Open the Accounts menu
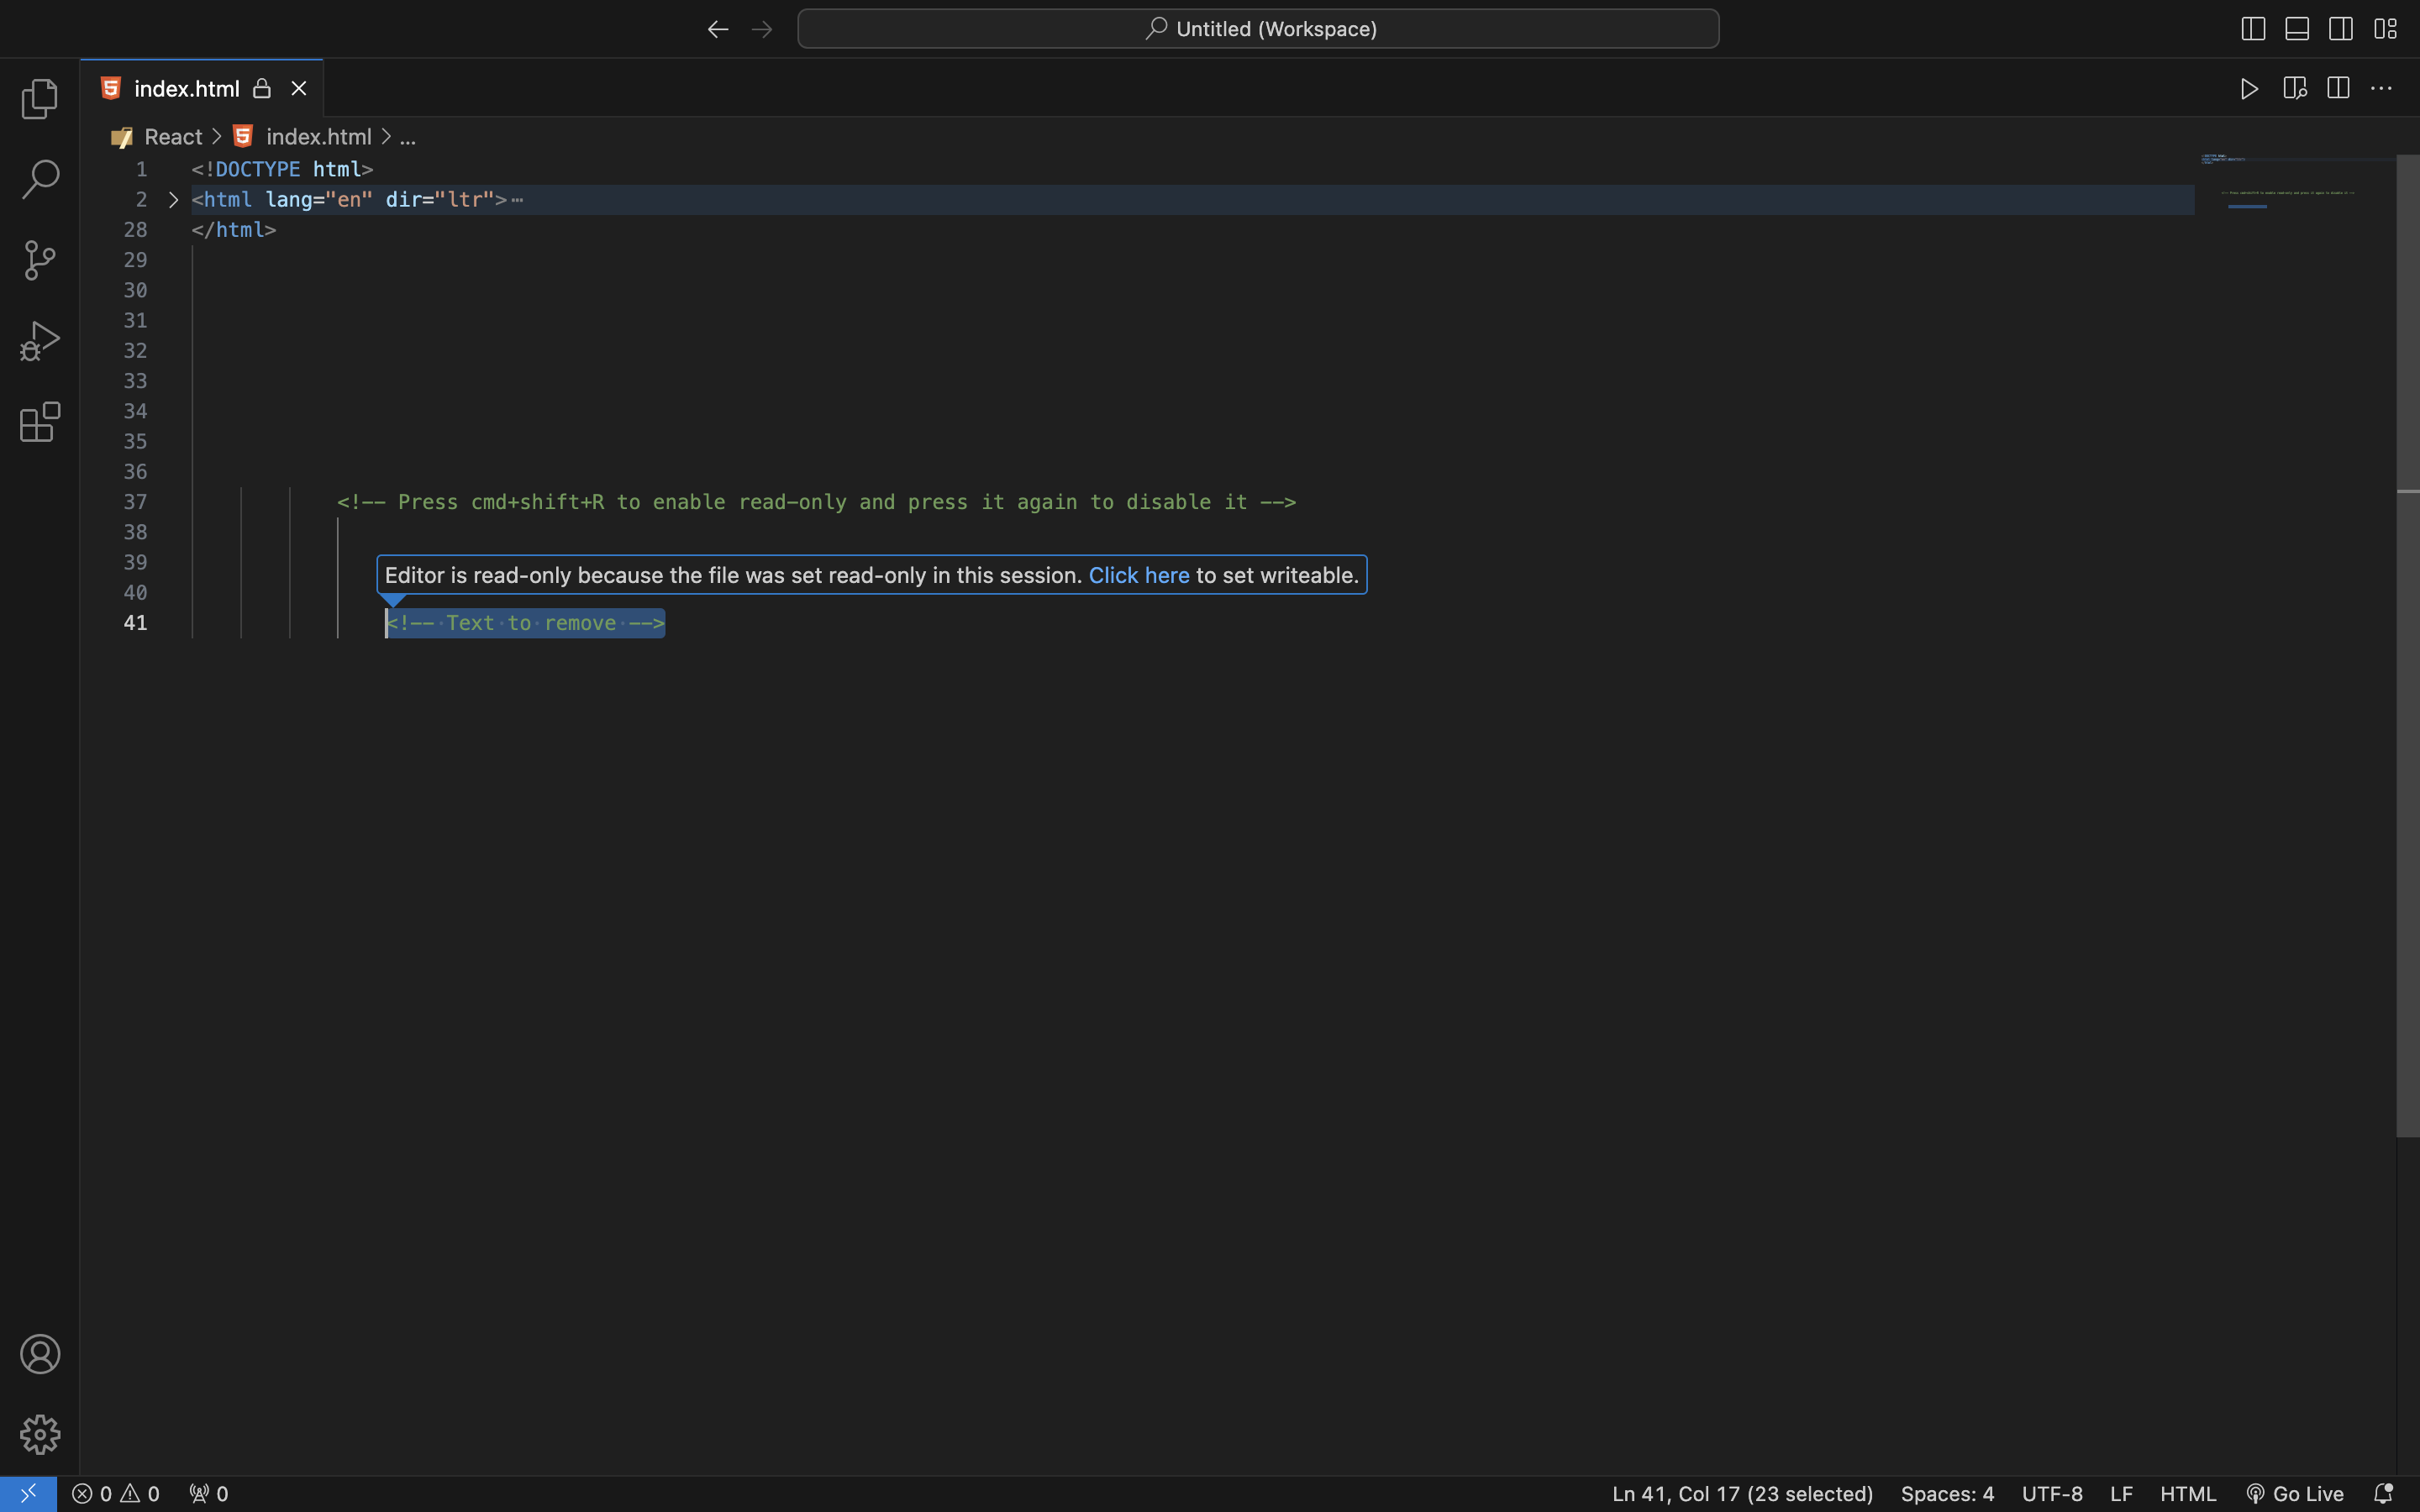The image size is (2420, 1512). [x=40, y=1354]
